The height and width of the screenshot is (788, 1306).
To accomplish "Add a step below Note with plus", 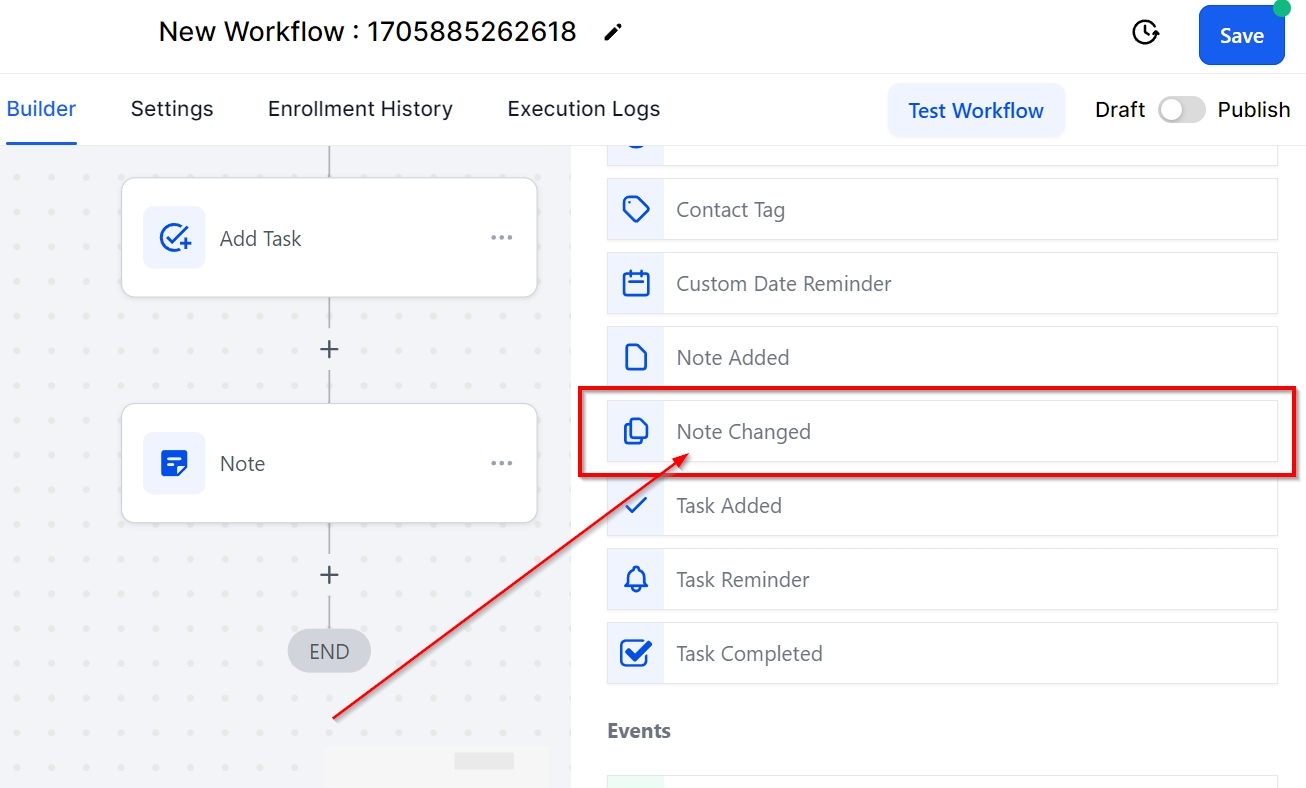I will pyautogui.click(x=329, y=575).
